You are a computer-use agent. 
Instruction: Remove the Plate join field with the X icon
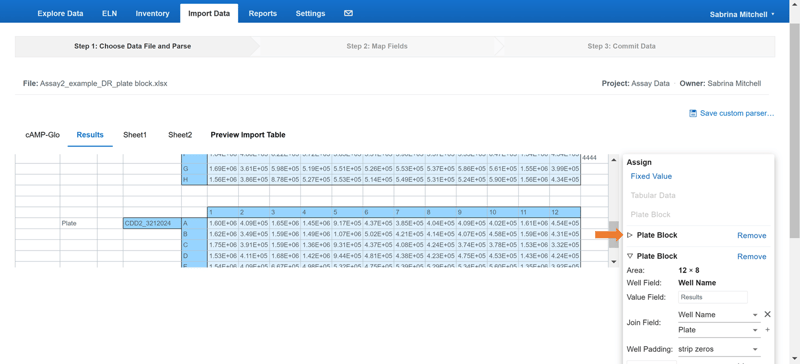point(767,314)
